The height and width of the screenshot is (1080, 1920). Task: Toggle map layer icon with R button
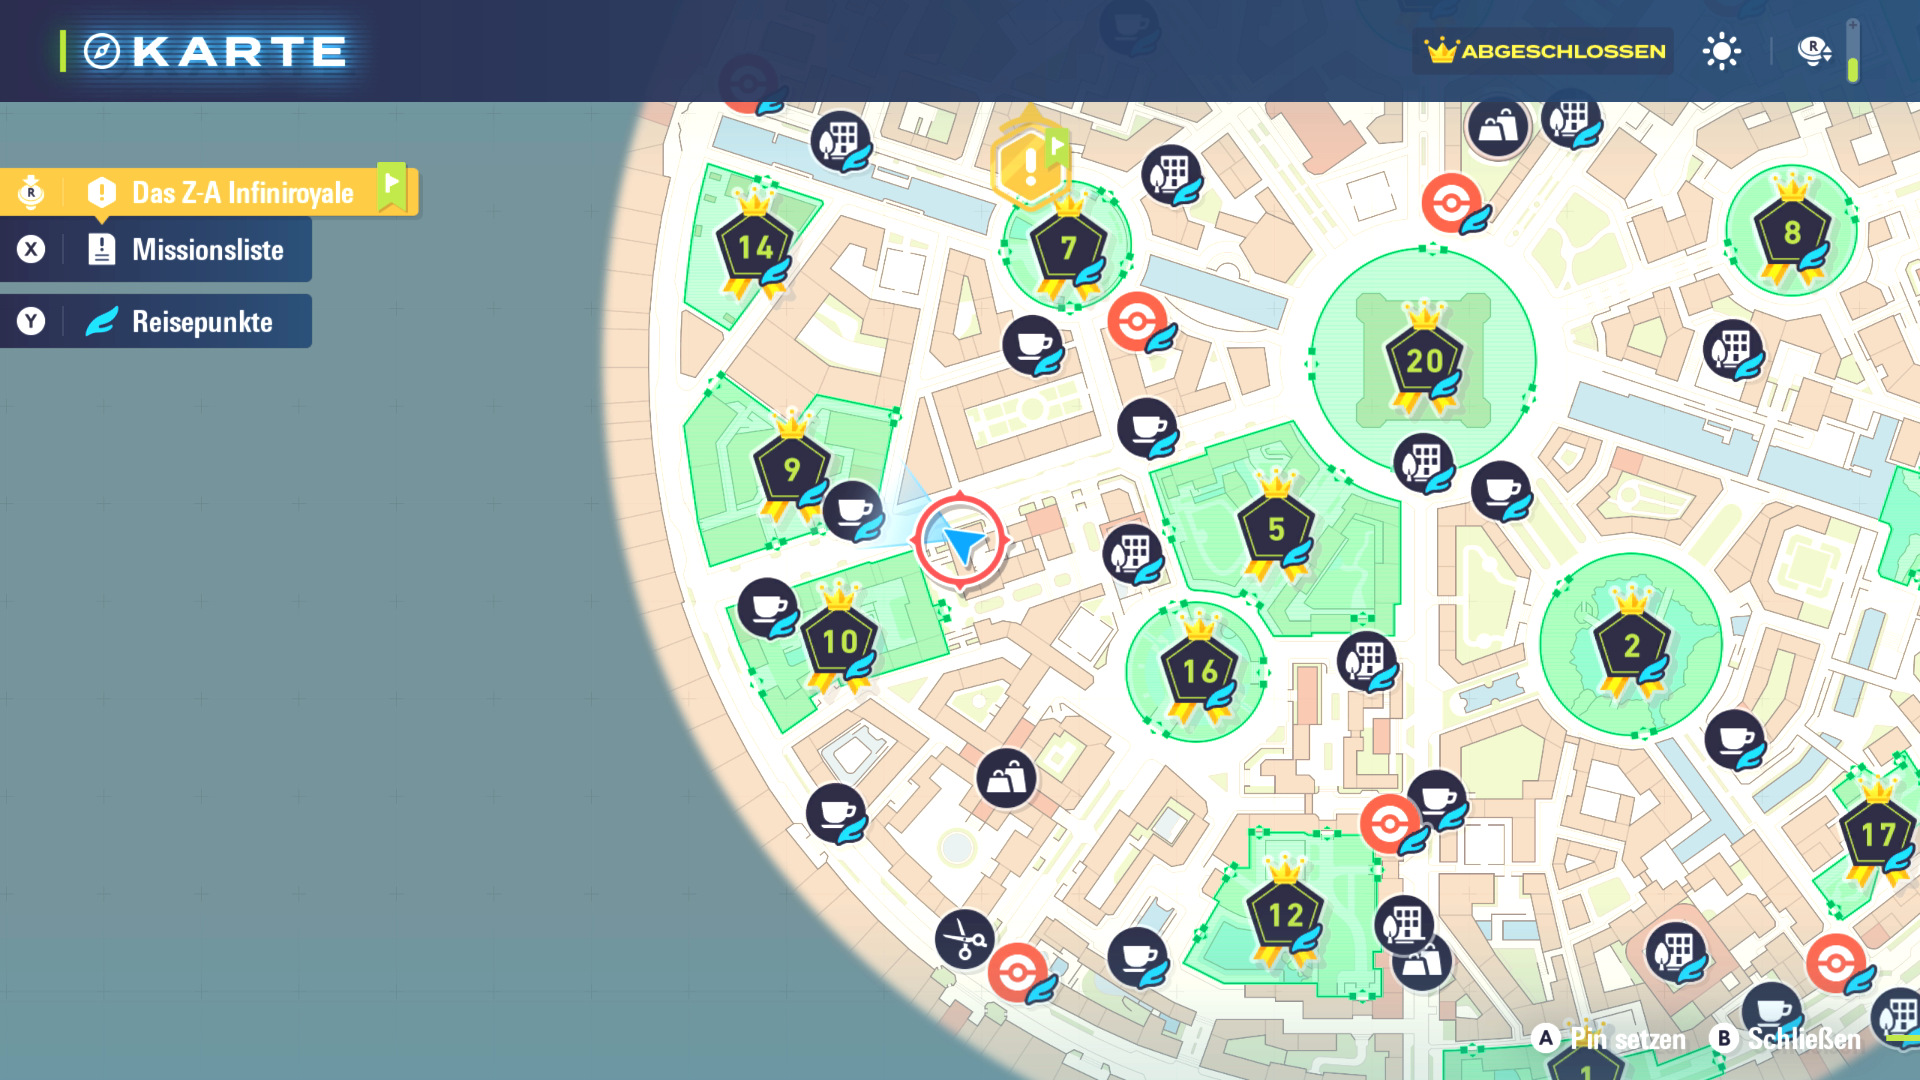(x=1813, y=51)
